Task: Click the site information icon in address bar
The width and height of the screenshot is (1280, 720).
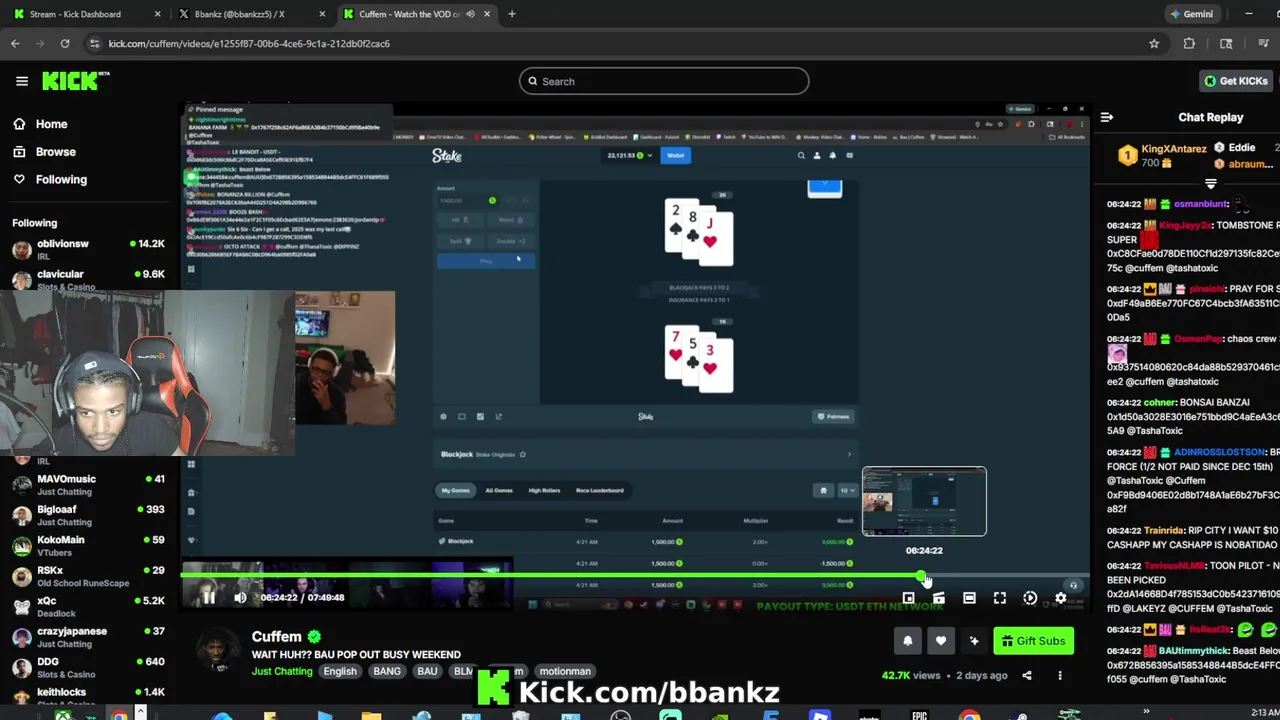Action: (x=94, y=43)
